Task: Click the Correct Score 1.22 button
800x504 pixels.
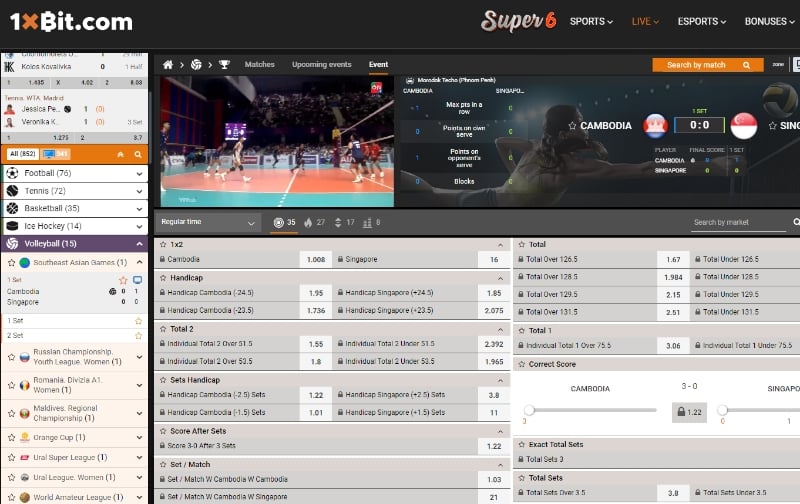Action: (689, 412)
